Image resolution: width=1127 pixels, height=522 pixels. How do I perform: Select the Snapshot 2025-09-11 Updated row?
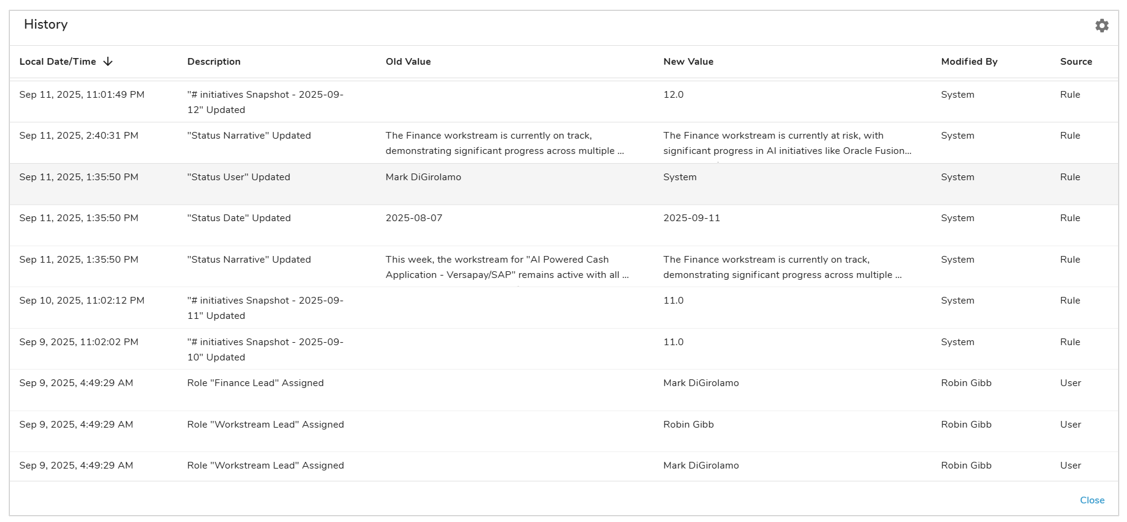pos(265,308)
